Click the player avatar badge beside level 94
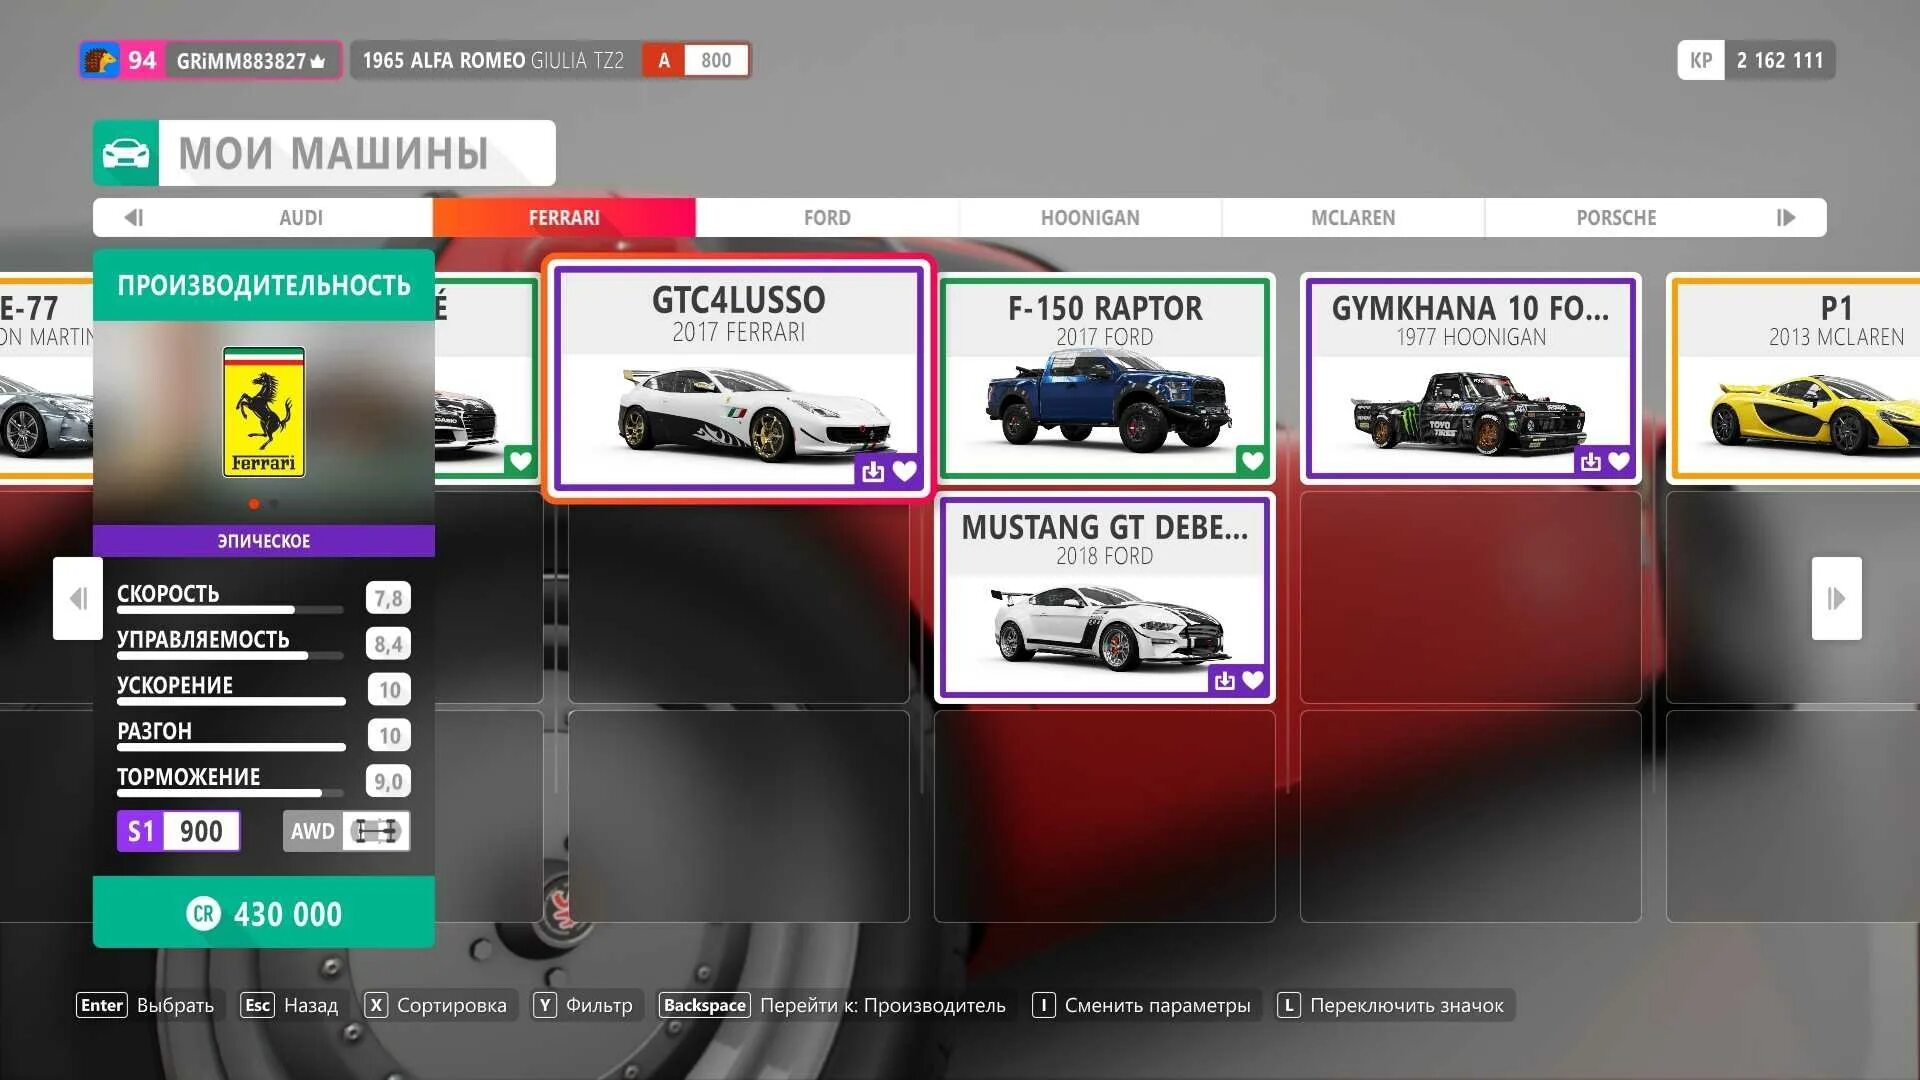 point(100,60)
